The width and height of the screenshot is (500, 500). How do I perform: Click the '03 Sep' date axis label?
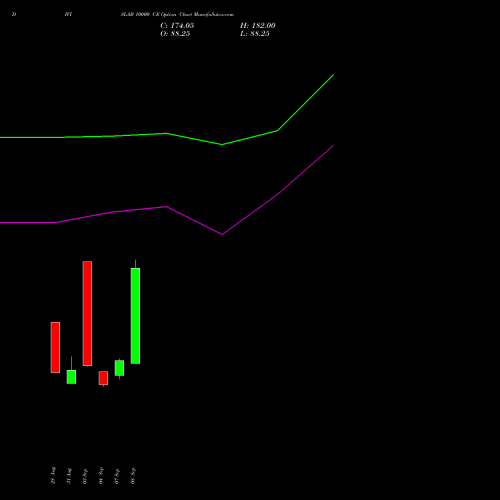(x=85, y=476)
